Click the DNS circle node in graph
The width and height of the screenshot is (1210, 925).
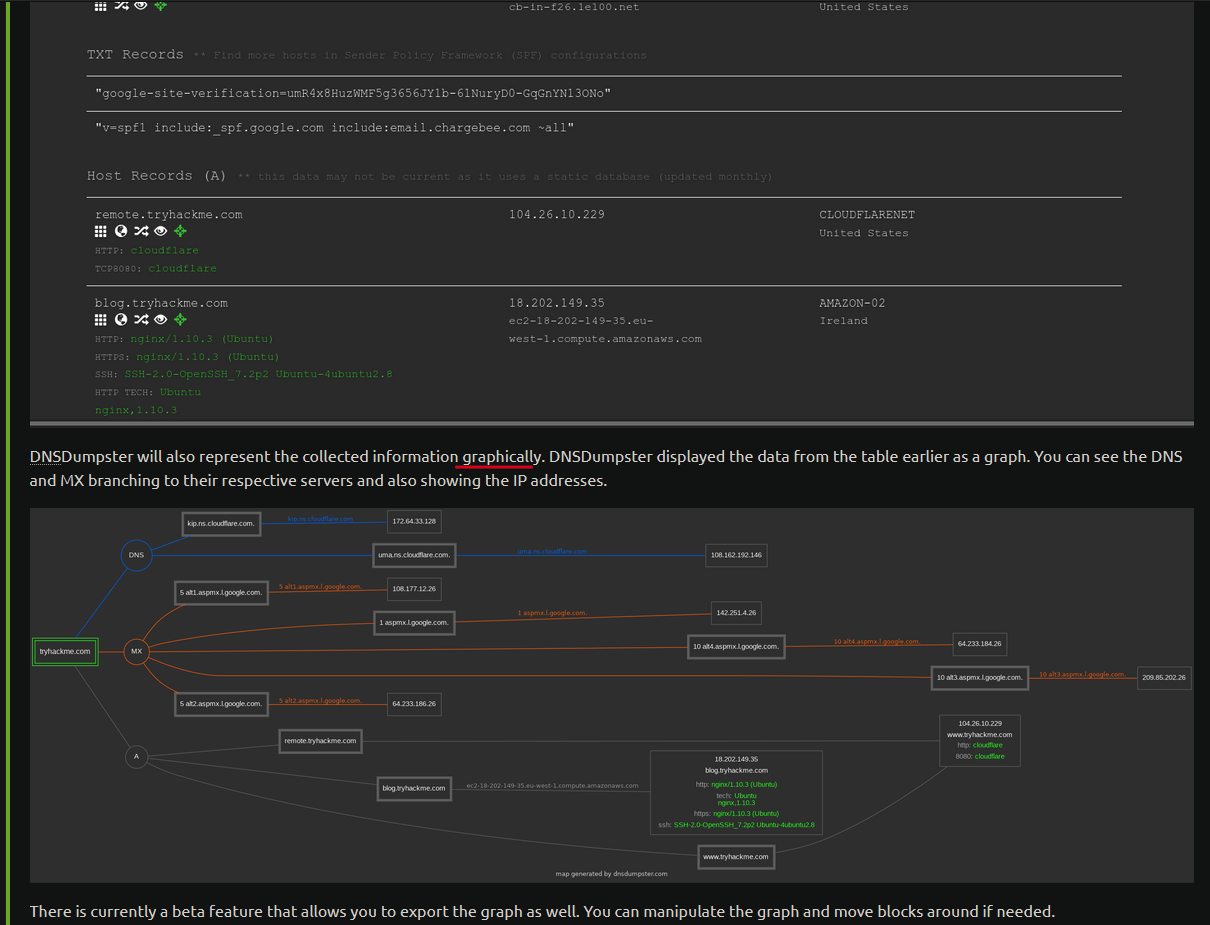click(x=137, y=555)
